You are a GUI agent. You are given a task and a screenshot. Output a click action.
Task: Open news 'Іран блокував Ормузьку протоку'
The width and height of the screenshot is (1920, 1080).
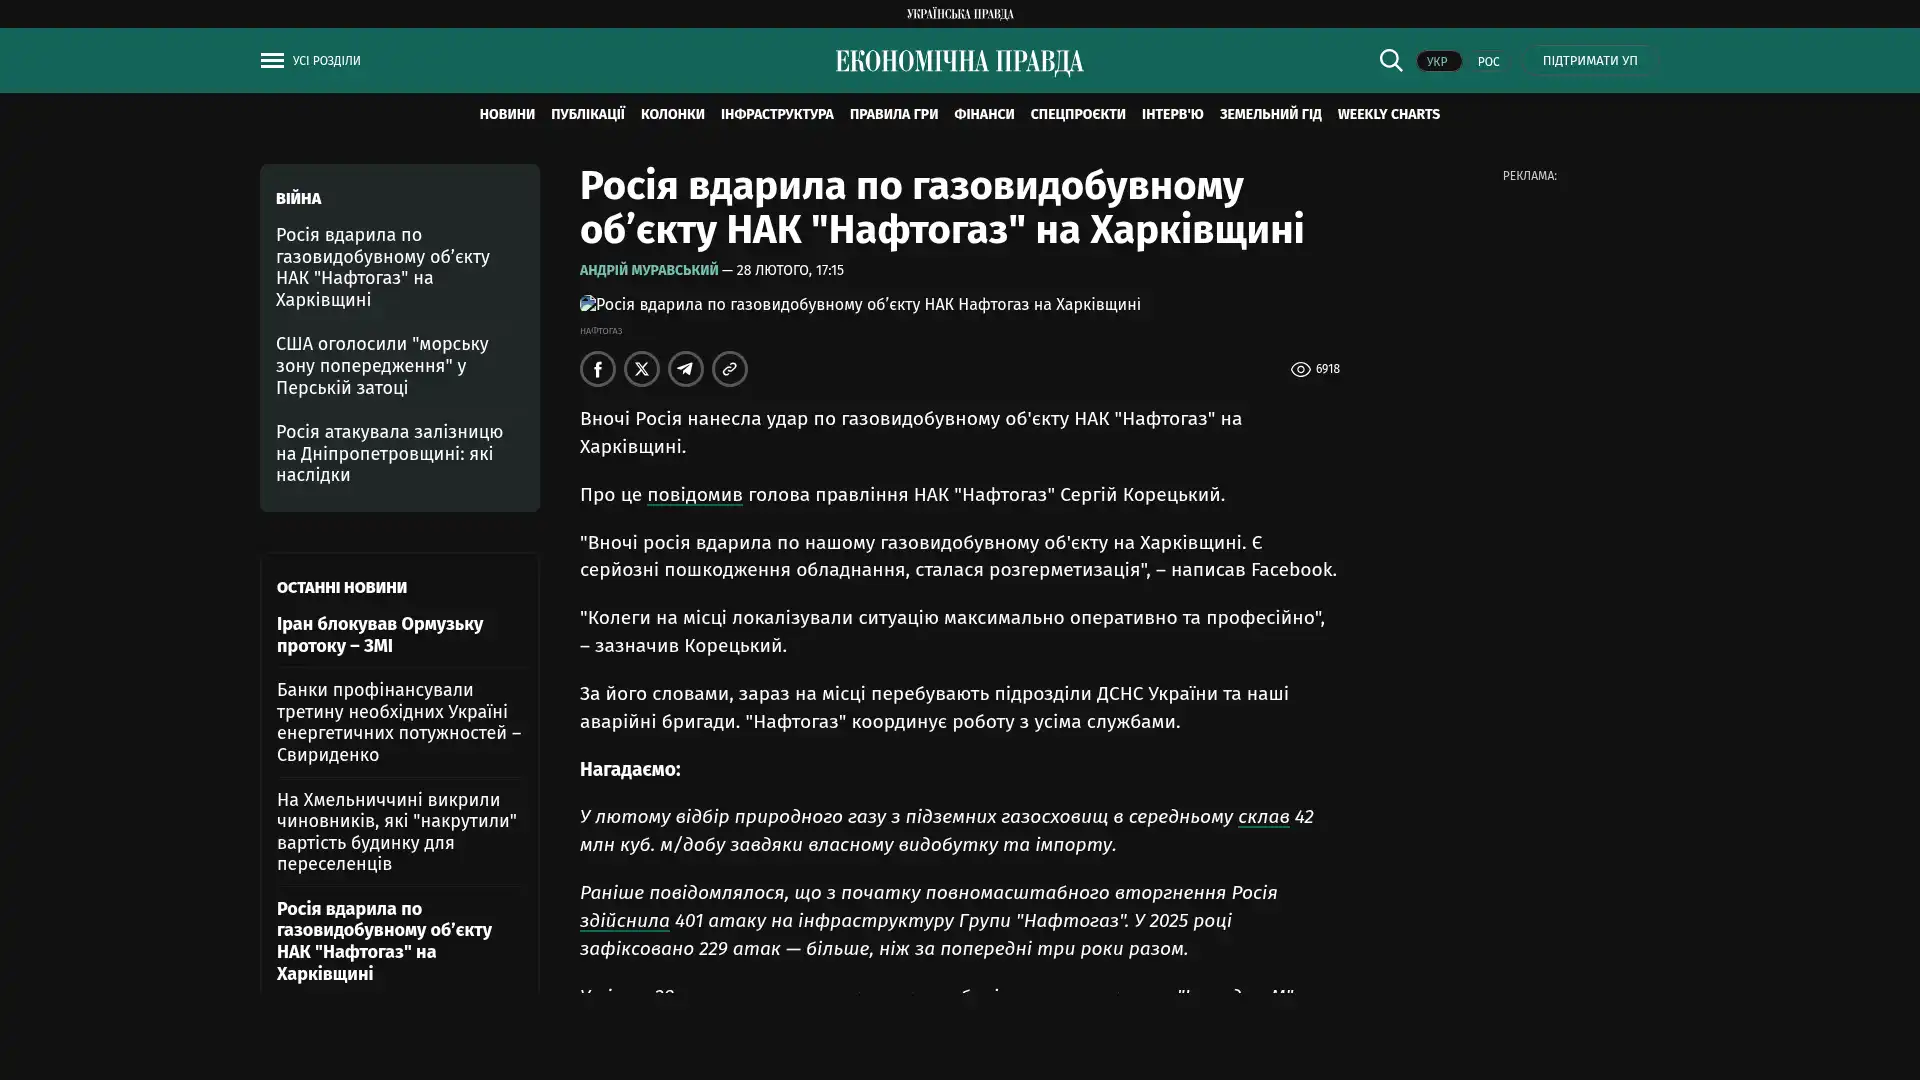click(380, 634)
